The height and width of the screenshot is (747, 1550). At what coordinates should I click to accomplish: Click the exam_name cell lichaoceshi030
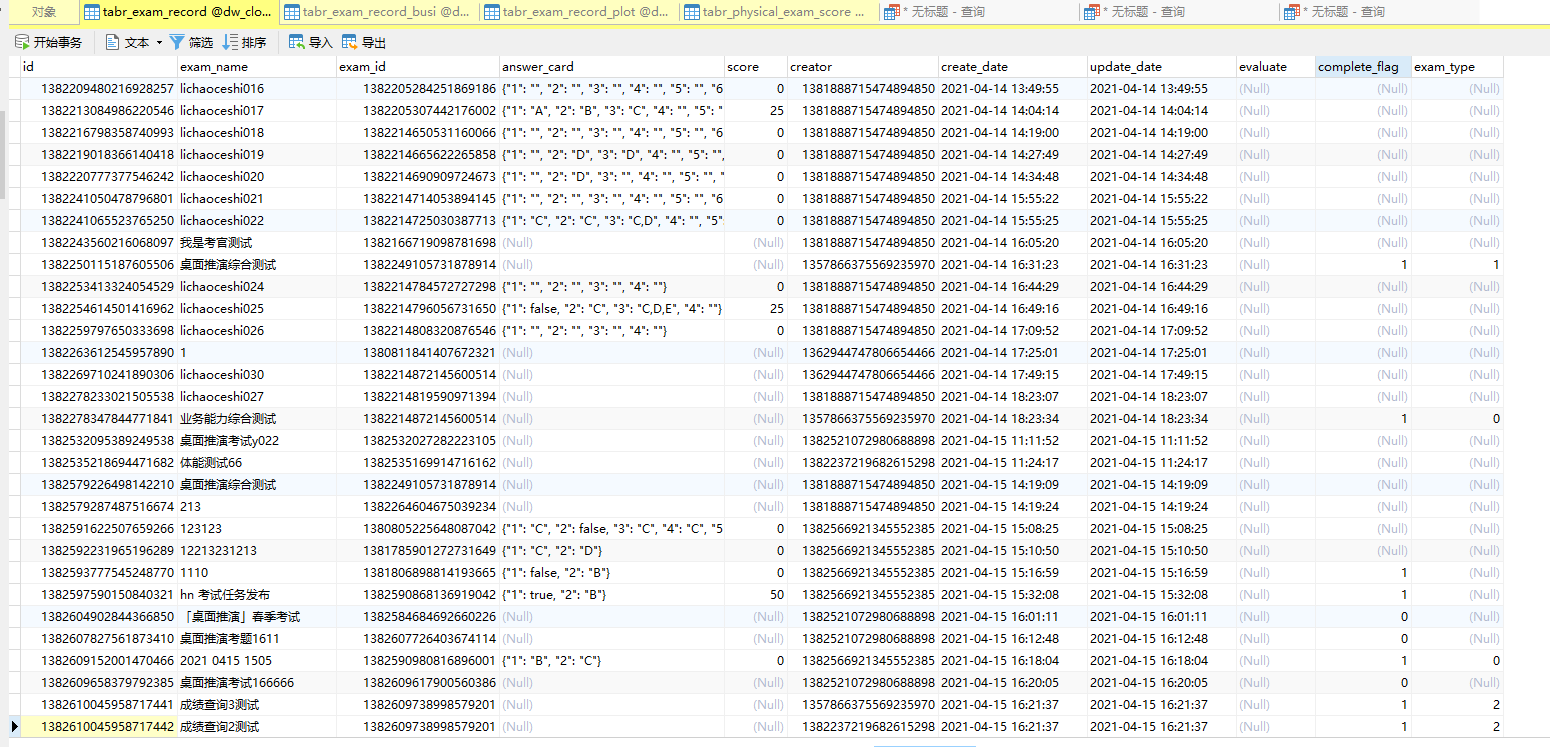pos(257,374)
